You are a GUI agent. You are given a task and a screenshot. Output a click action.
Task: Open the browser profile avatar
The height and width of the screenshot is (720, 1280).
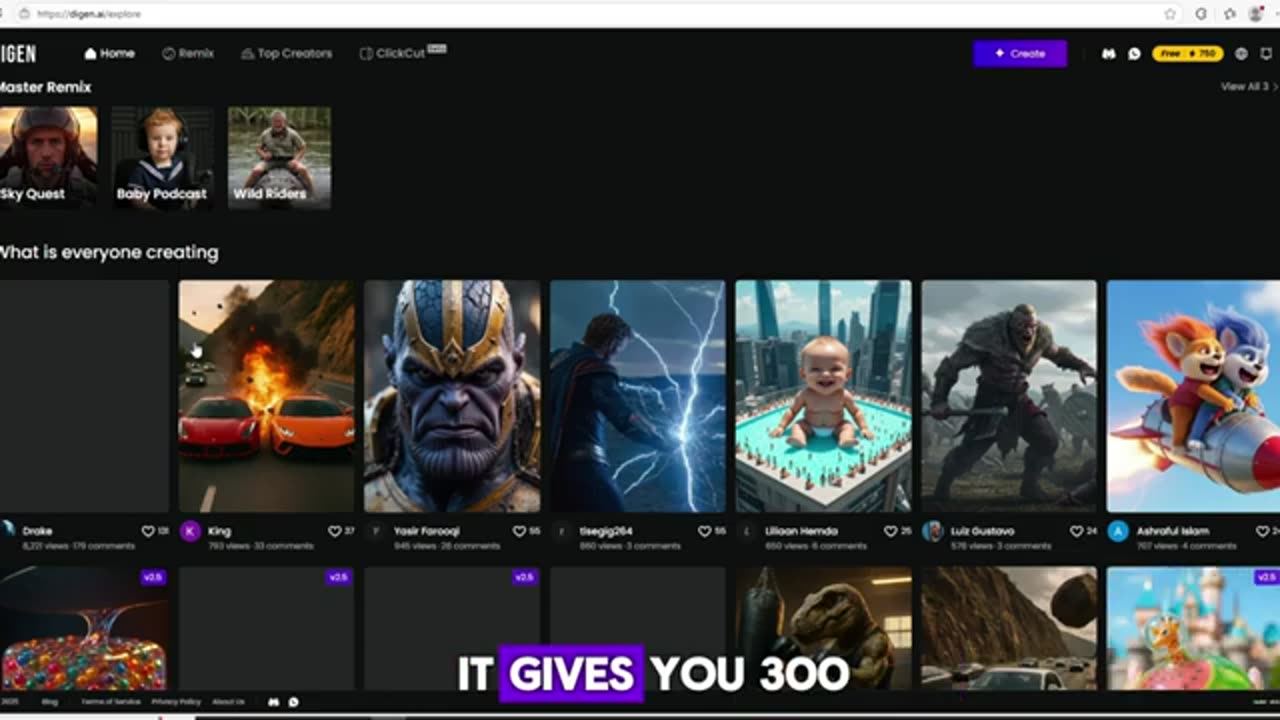pos(1256,14)
